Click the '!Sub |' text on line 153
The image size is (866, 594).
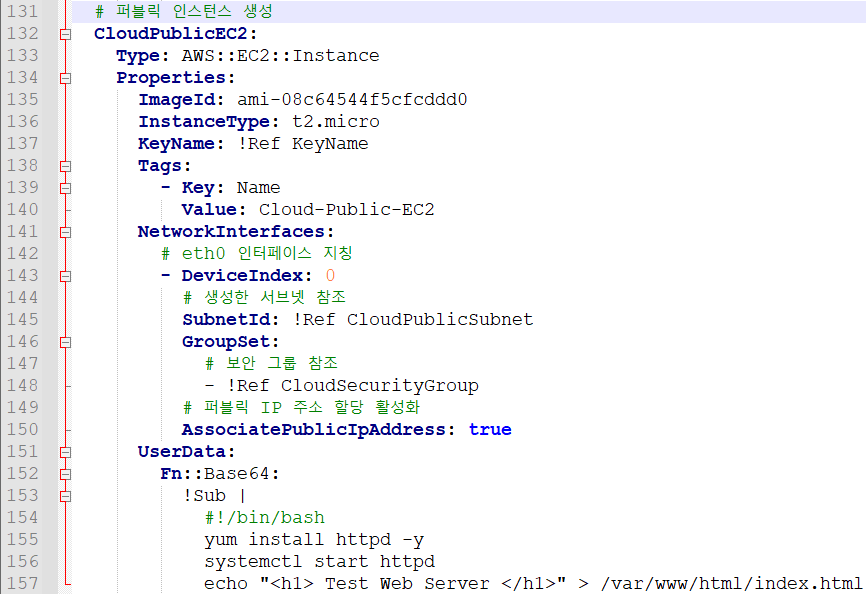pyautogui.click(x=214, y=496)
